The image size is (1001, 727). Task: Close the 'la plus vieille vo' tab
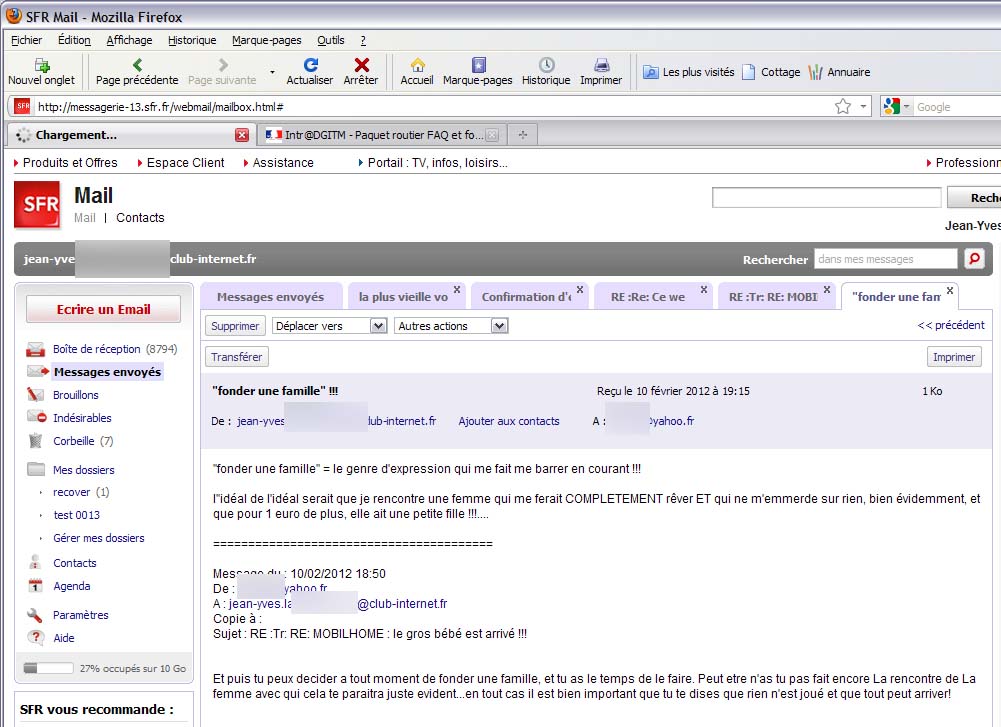click(457, 290)
